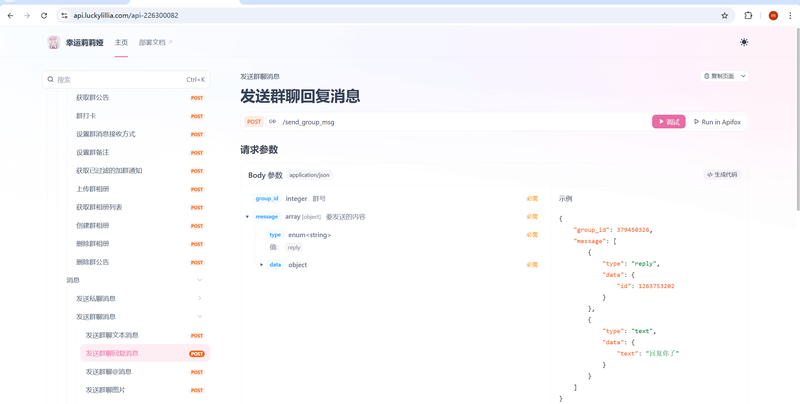The image size is (800, 404).
Task: Switch to the 主页 navigation tab
Action: click(121, 43)
